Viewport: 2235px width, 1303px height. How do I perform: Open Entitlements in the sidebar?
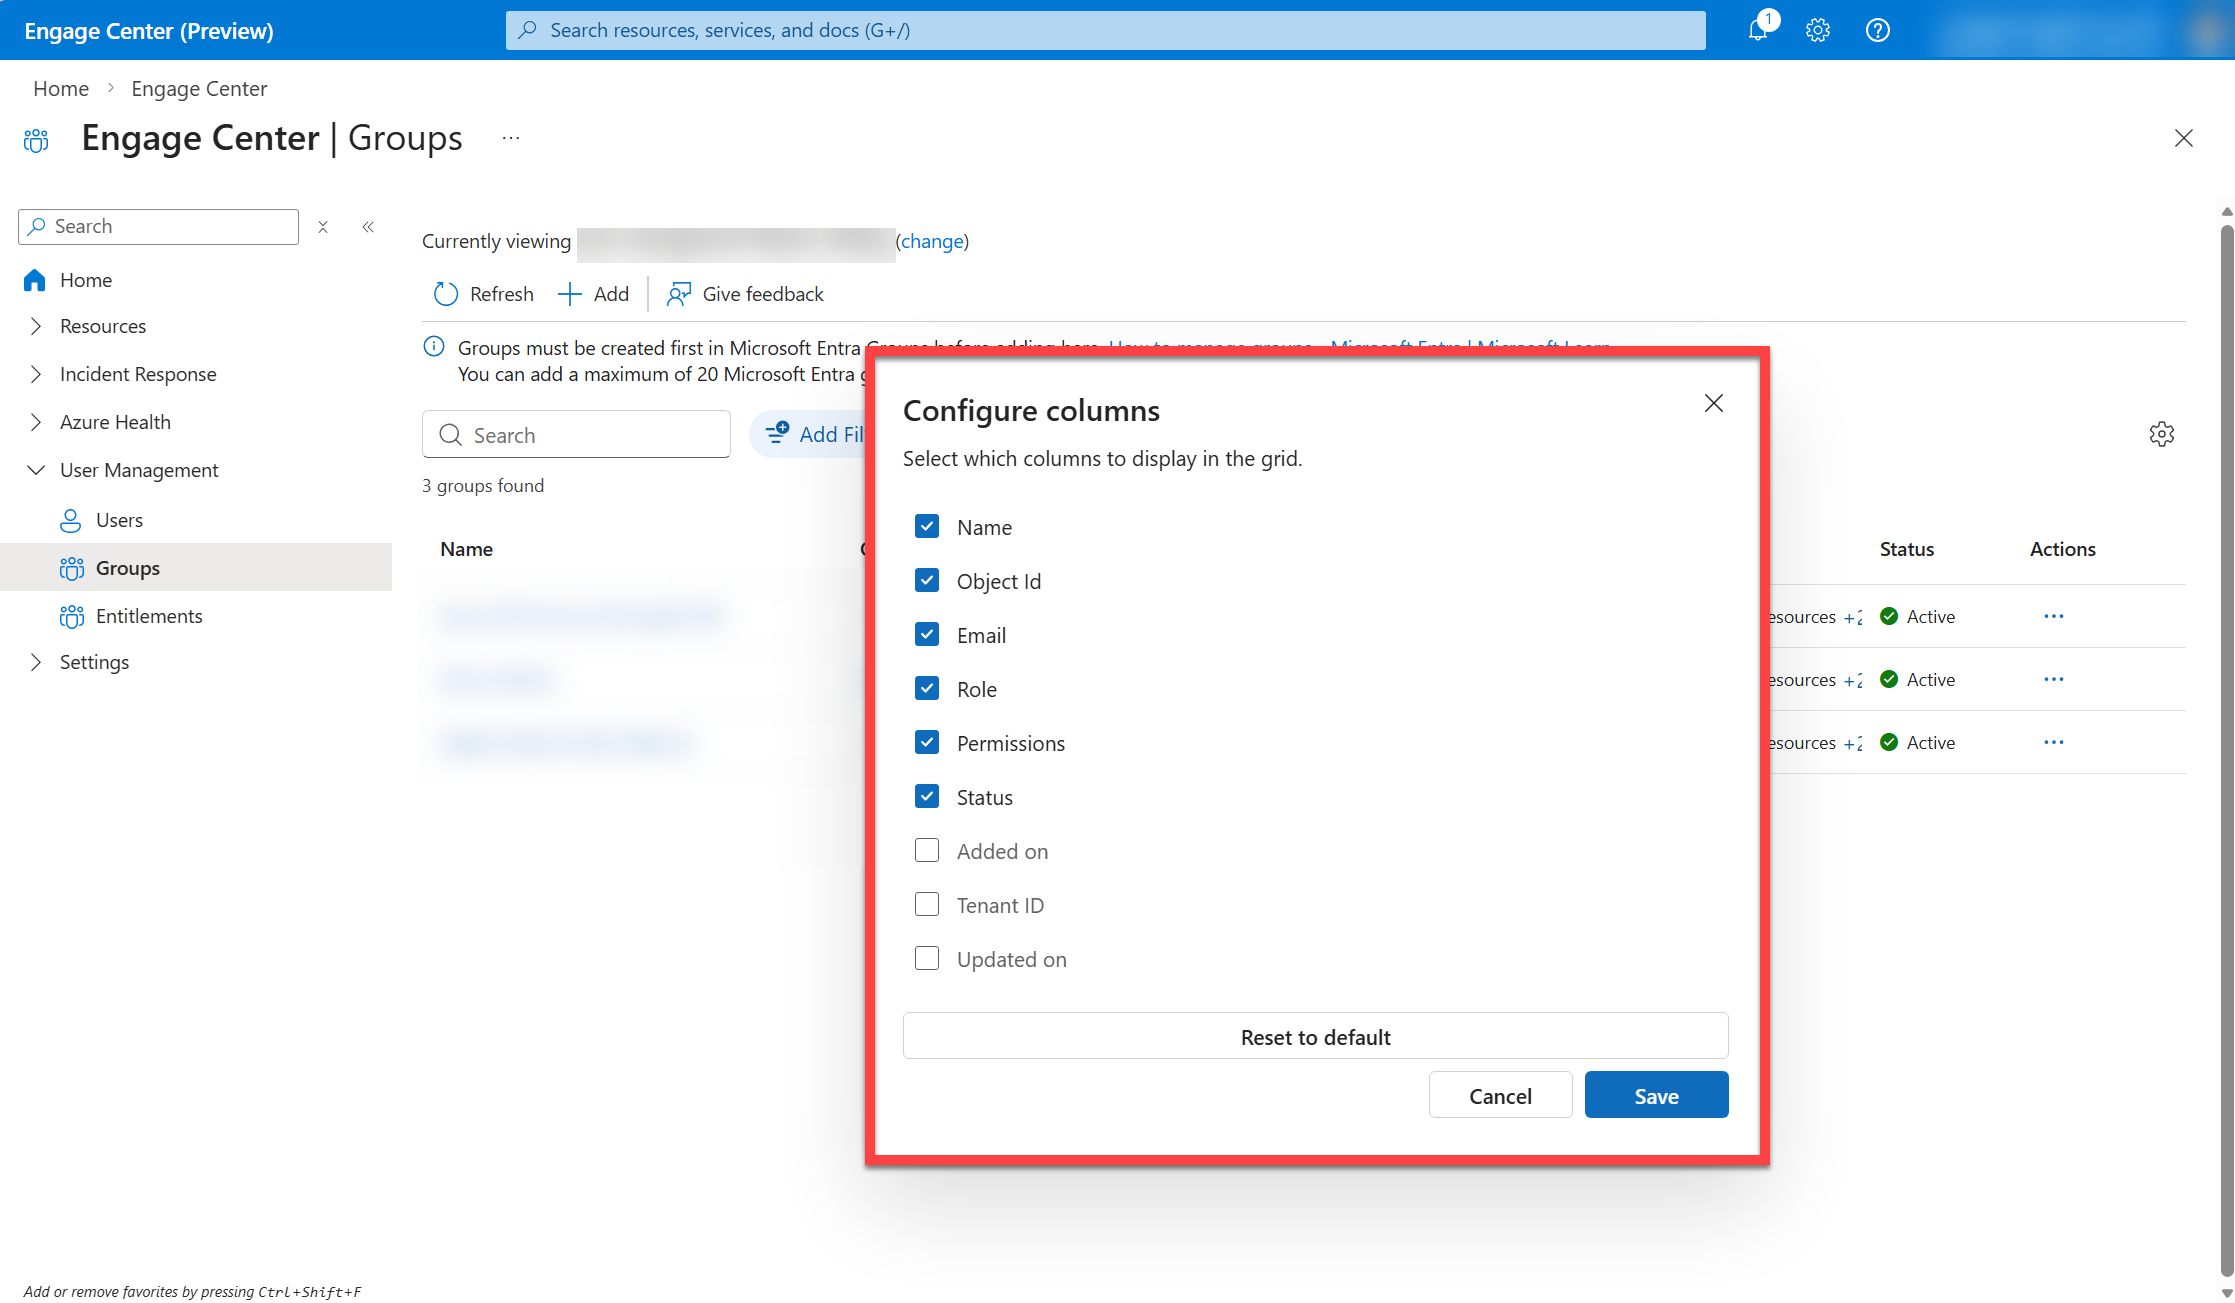click(149, 616)
